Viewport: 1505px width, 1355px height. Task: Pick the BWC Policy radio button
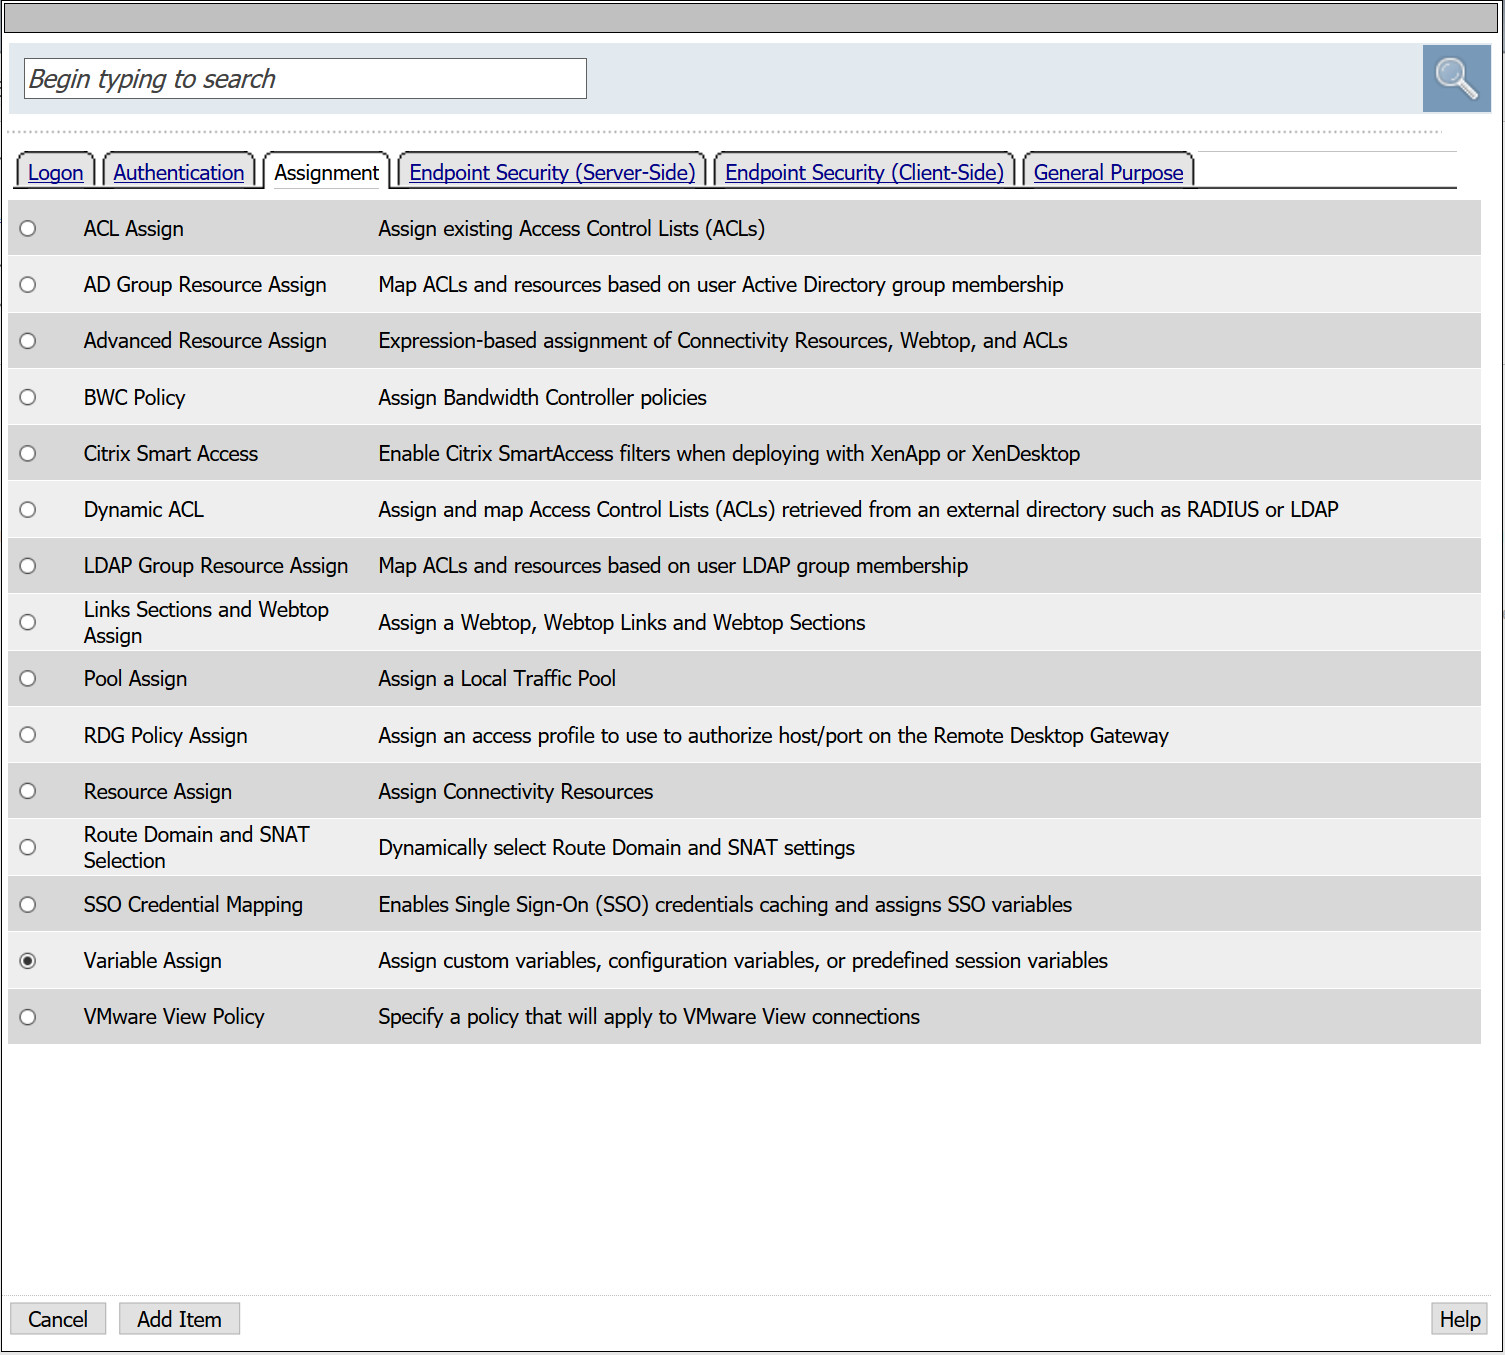click(x=28, y=397)
